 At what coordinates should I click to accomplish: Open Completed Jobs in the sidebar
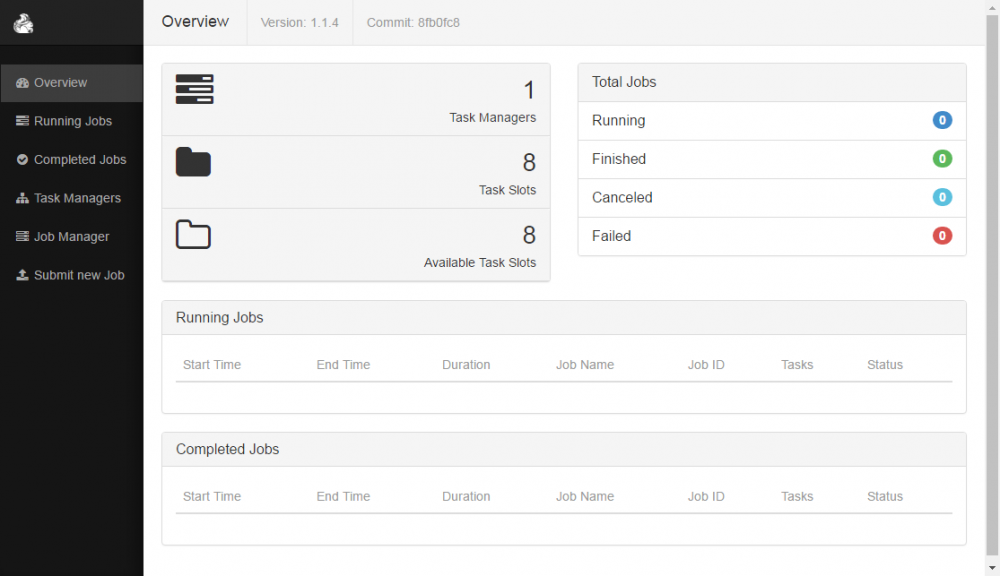point(79,160)
